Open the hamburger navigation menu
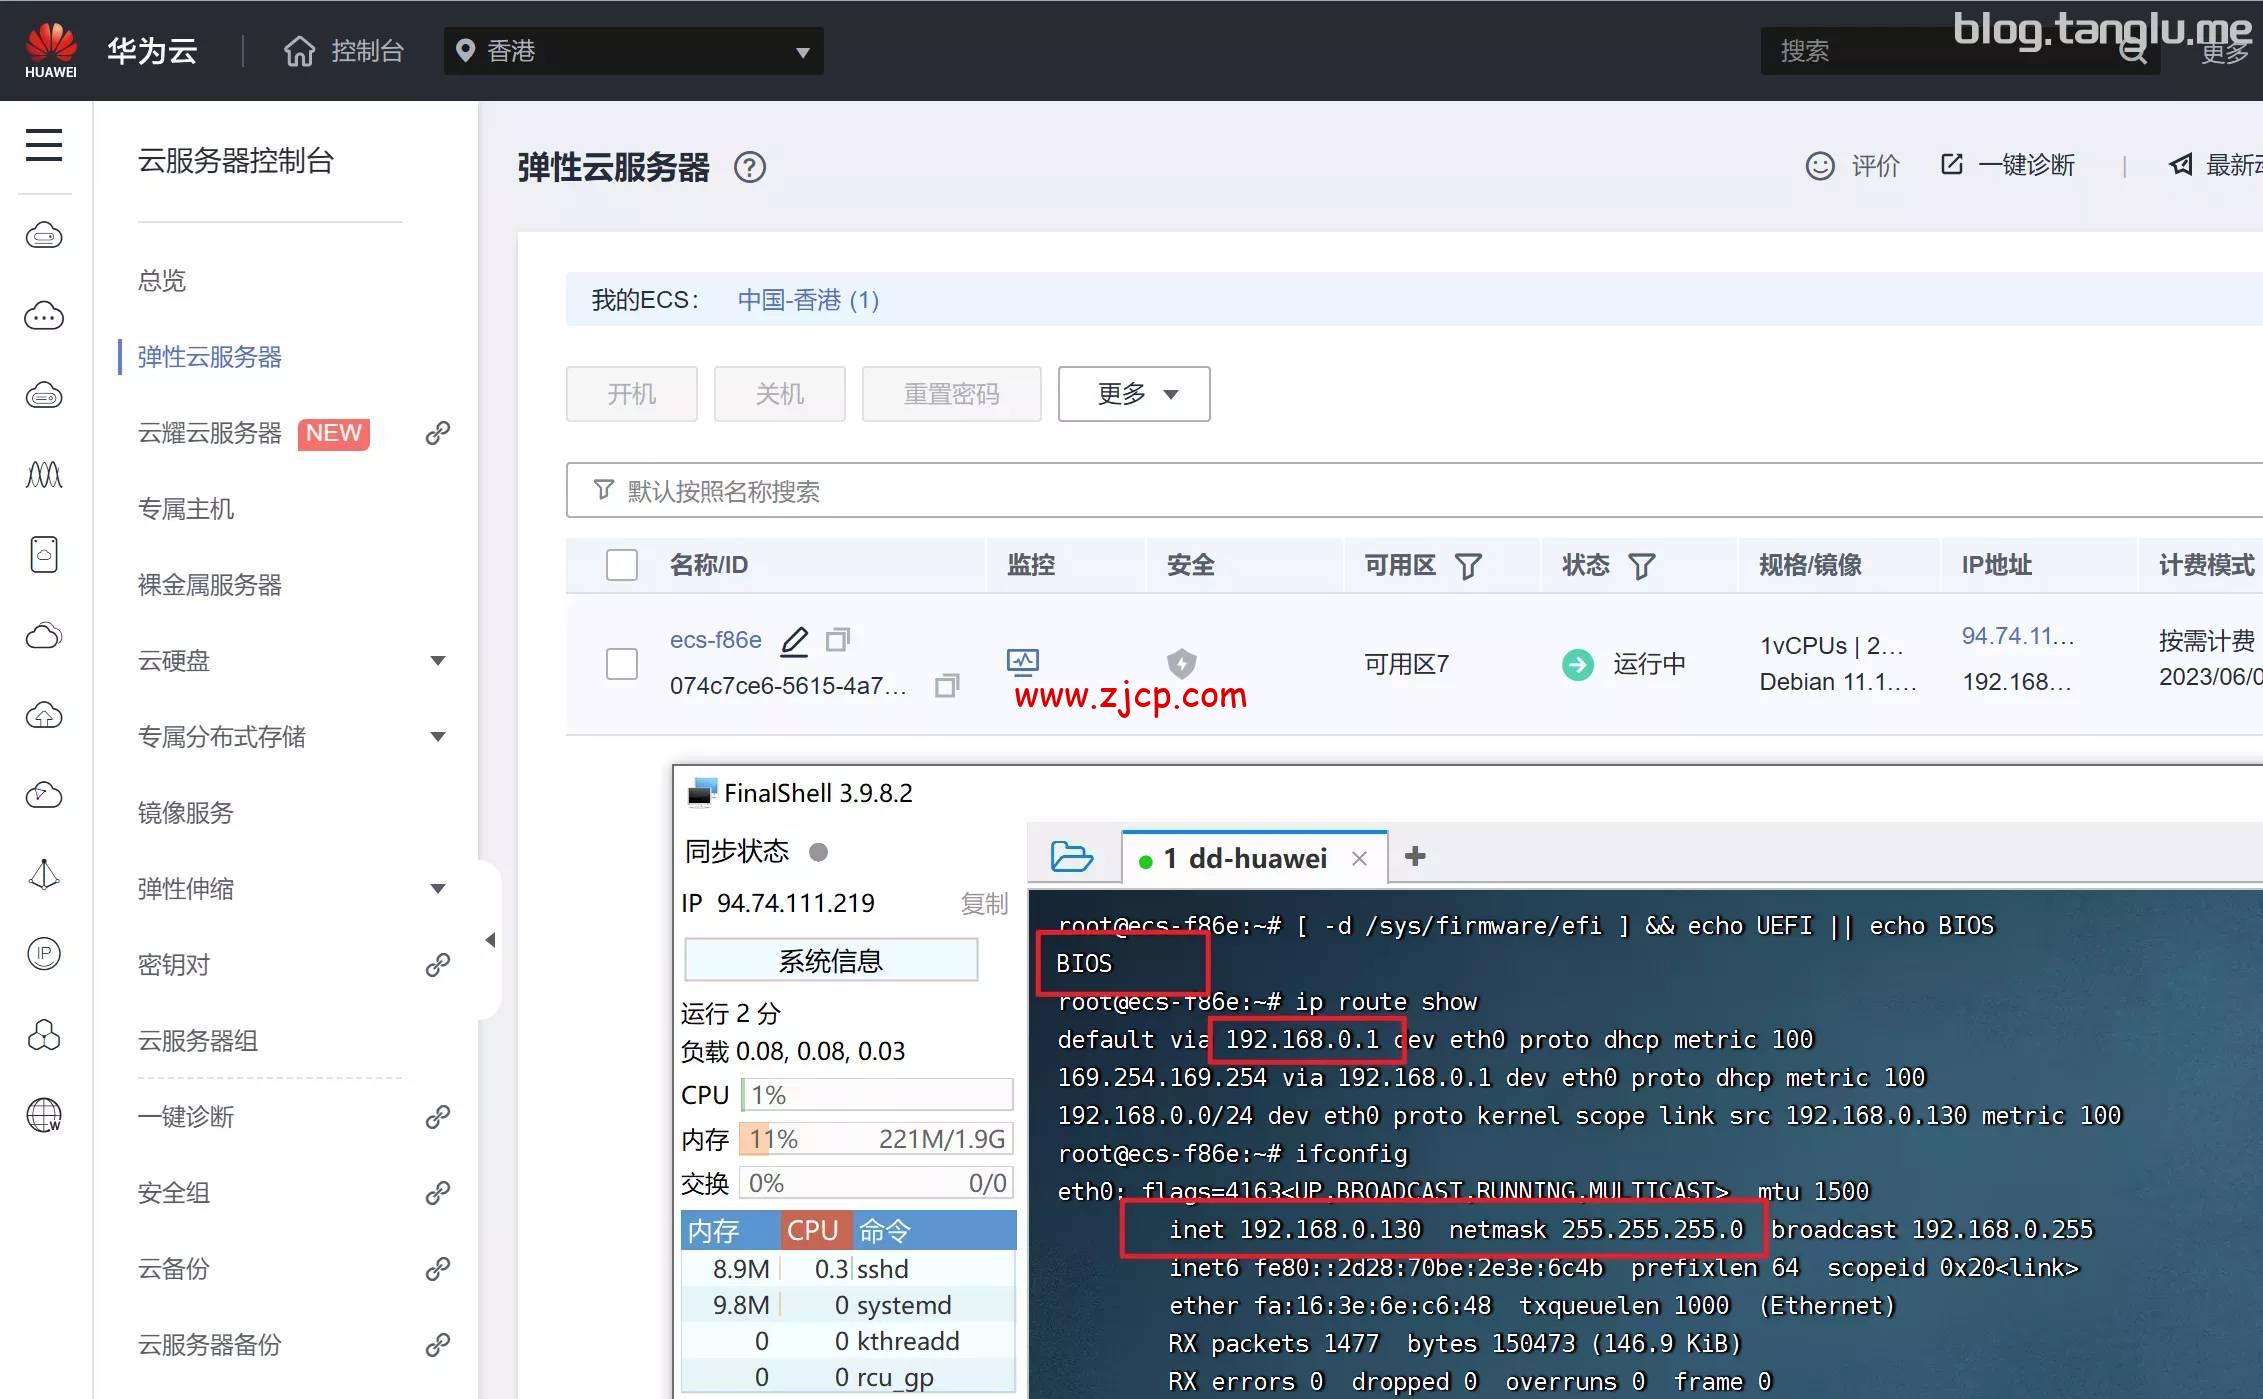Screen dimensions: 2263x1399 click(x=44, y=145)
